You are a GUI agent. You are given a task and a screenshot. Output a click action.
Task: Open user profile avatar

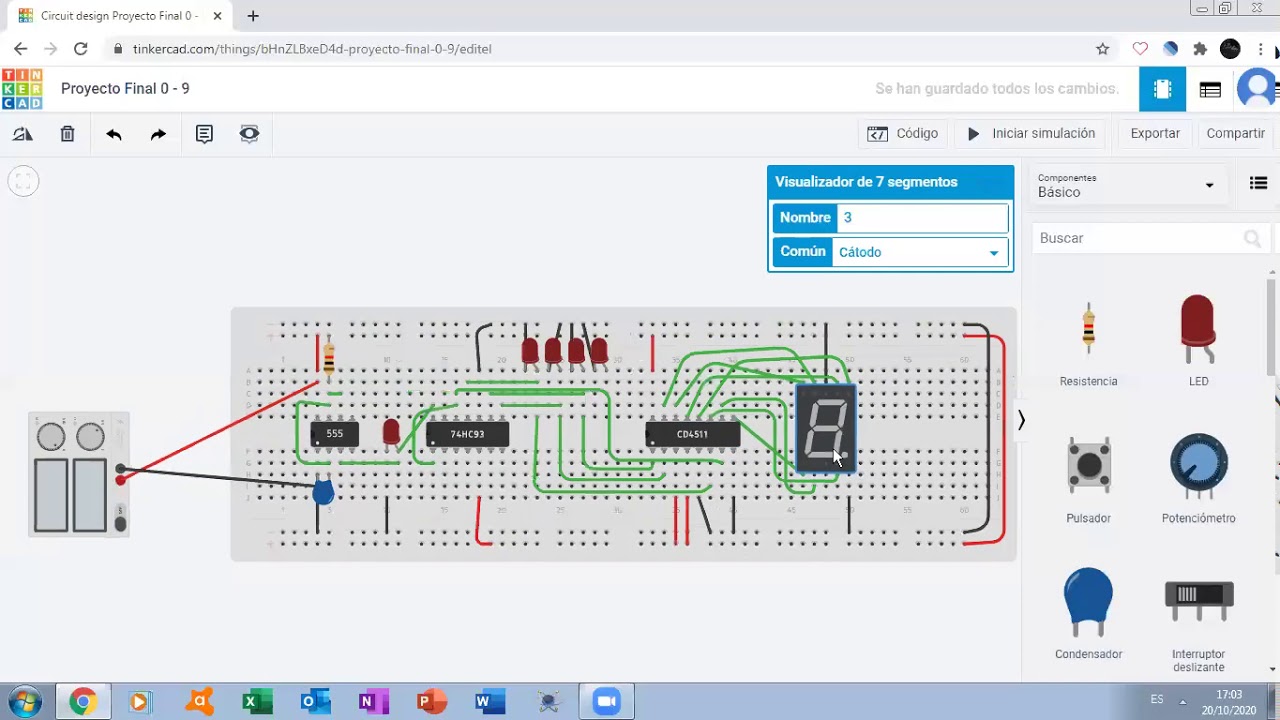click(x=1256, y=89)
